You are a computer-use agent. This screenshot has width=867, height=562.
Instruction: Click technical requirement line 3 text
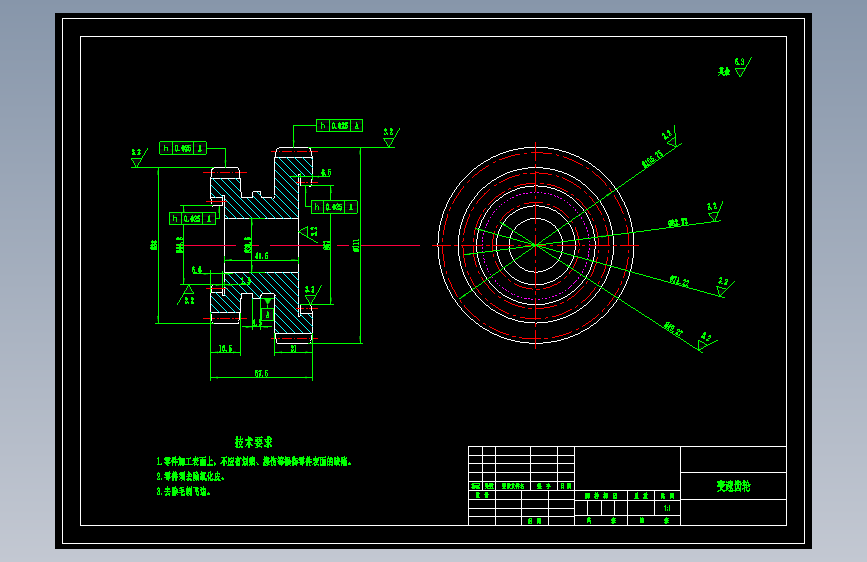184,491
